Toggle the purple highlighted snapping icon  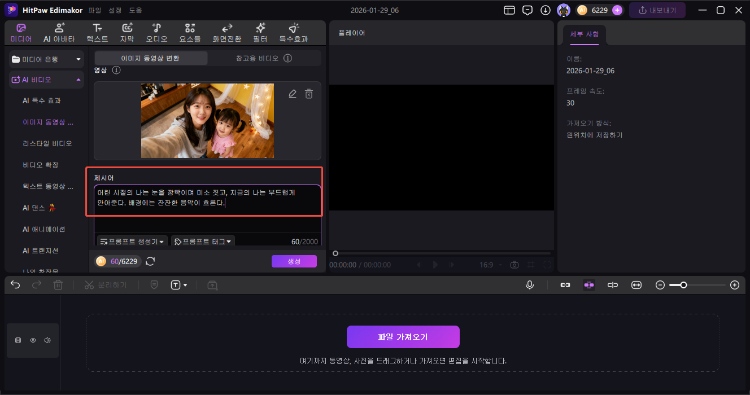tap(589, 285)
